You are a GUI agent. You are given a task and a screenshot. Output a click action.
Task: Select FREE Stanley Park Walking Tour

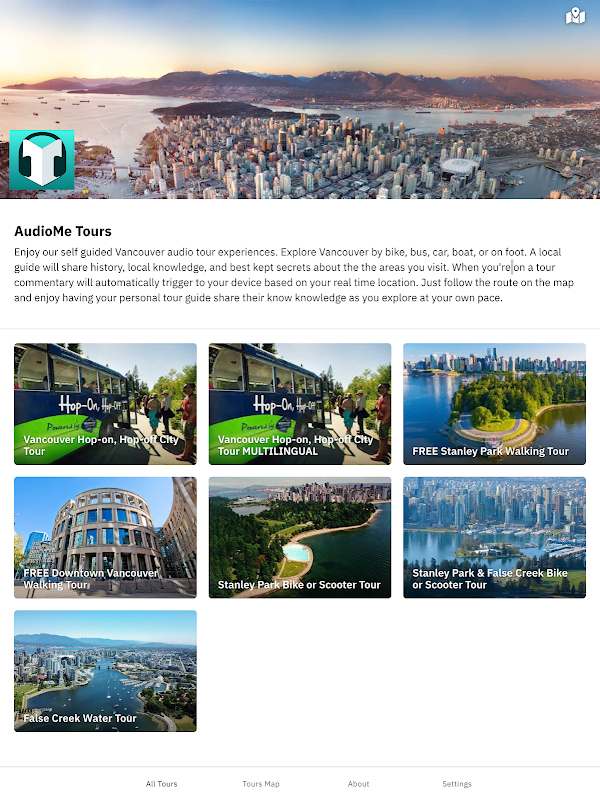(x=494, y=404)
